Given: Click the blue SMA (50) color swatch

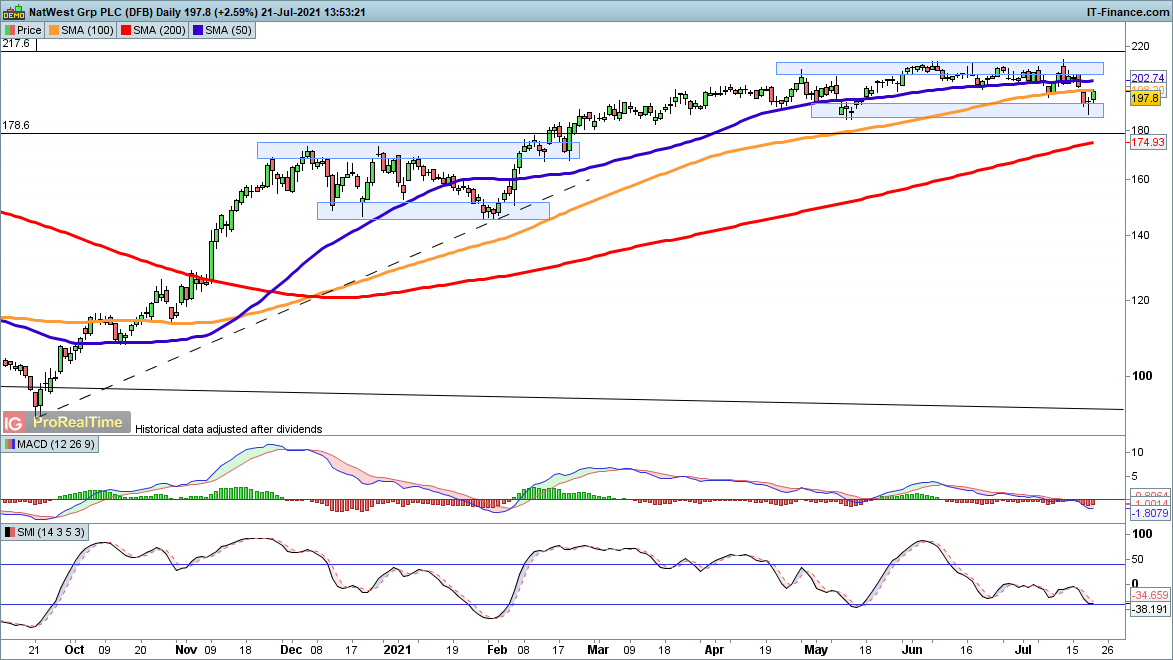Looking at the screenshot, I should [x=198, y=30].
